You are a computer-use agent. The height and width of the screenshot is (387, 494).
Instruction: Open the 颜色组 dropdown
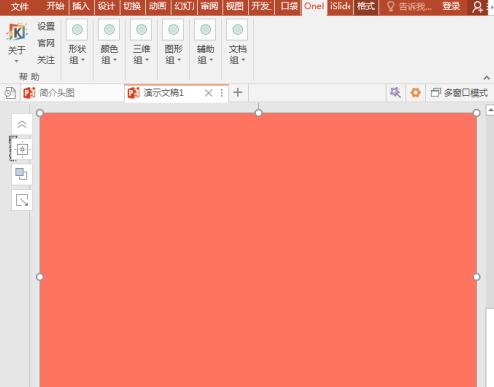[x=109, y=42]
